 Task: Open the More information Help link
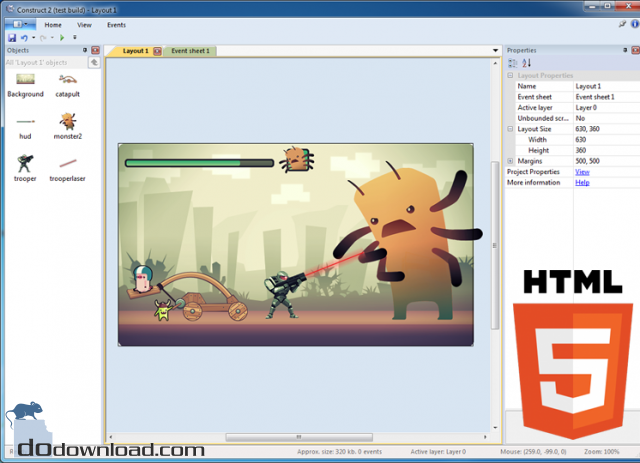coord(582,183)
